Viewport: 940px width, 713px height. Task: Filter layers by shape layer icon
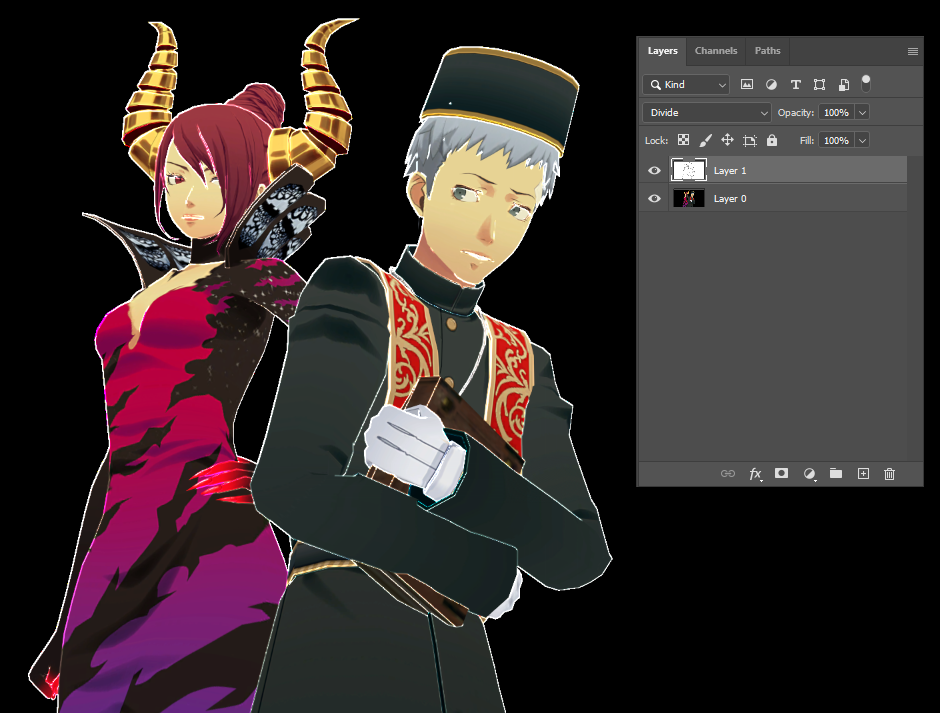(x=820, y=85)
